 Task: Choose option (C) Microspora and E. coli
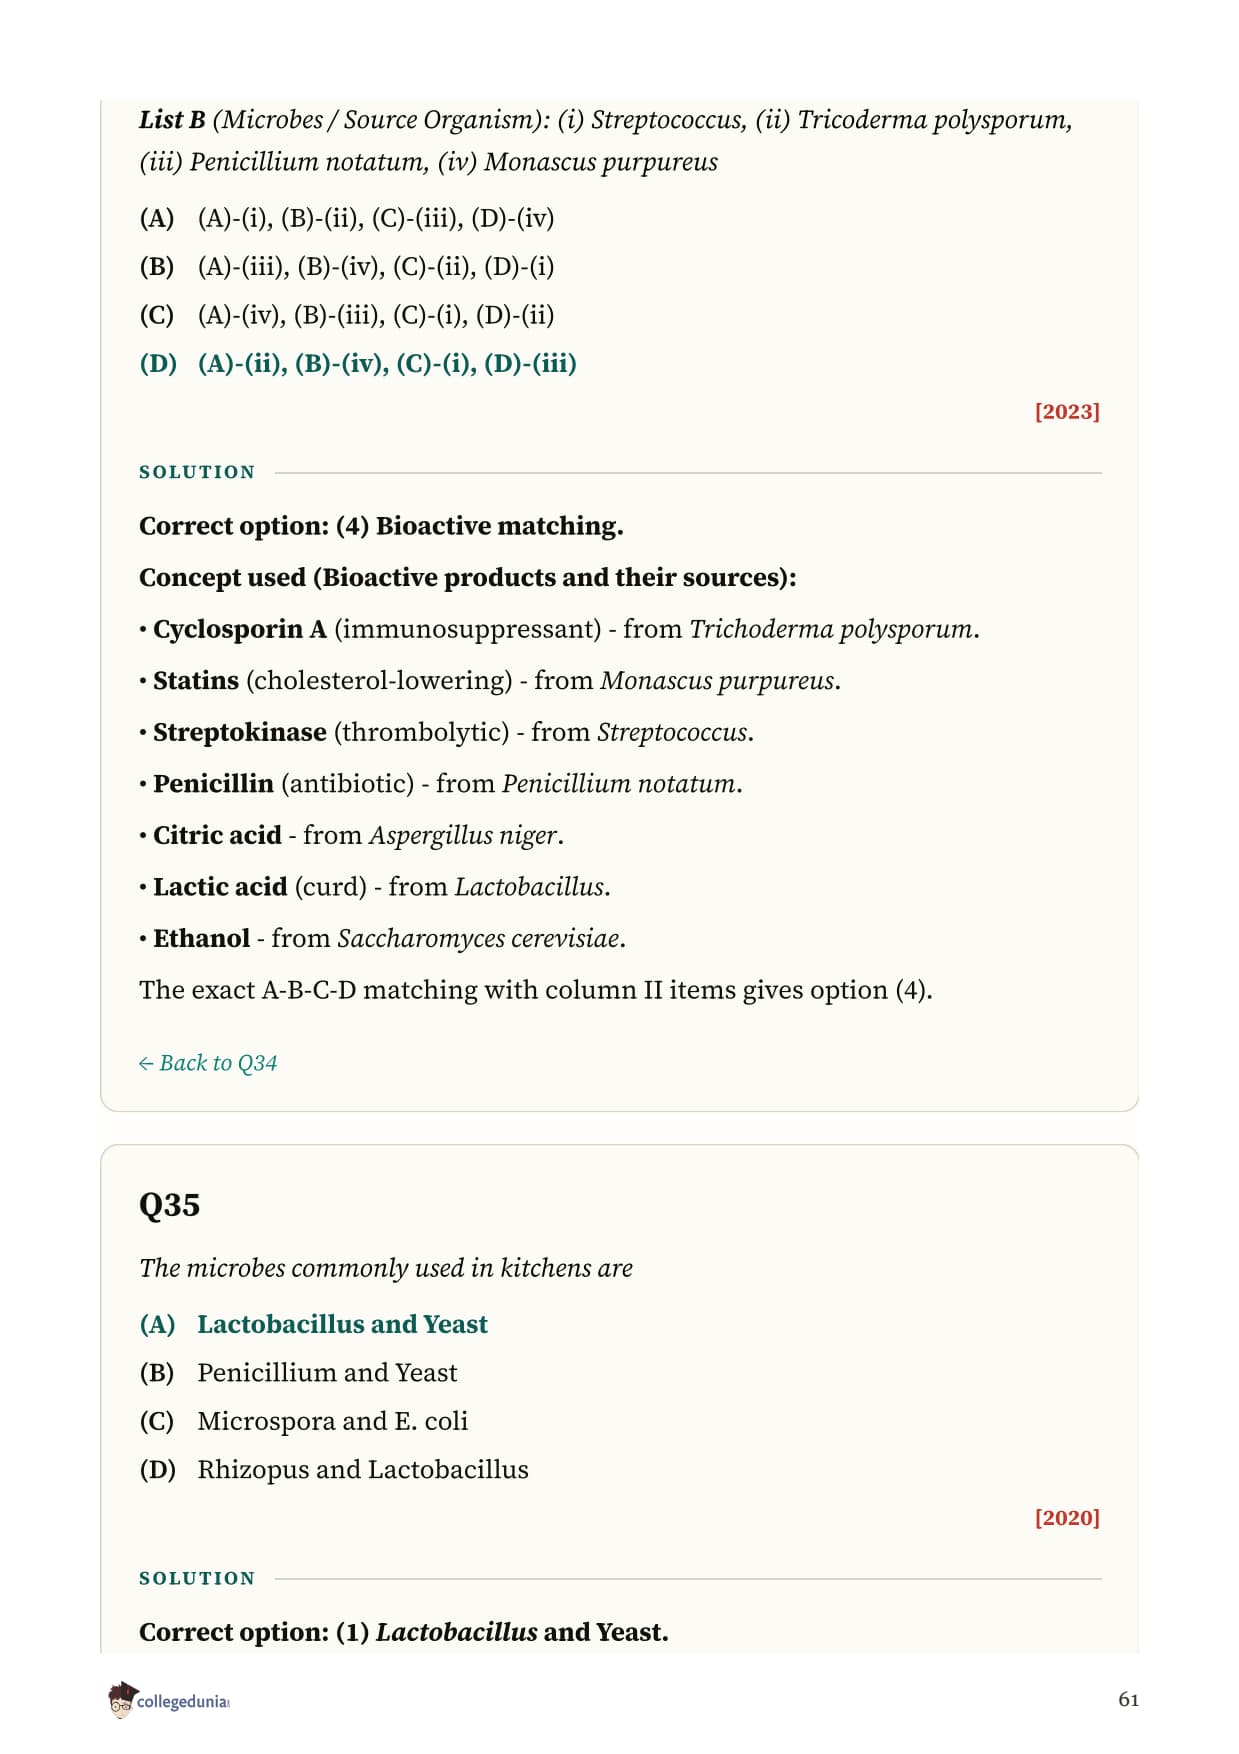pyautogui.click(x=303, y=1421)
